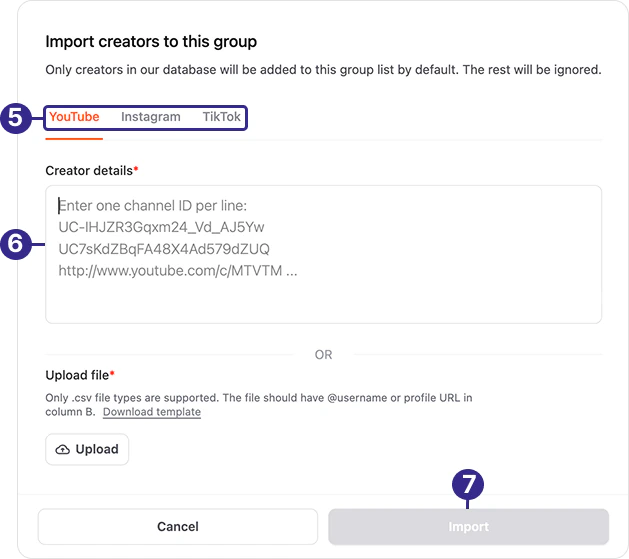Switch to the Instagram tab
629x559 pixels.
tap(151, 117)
